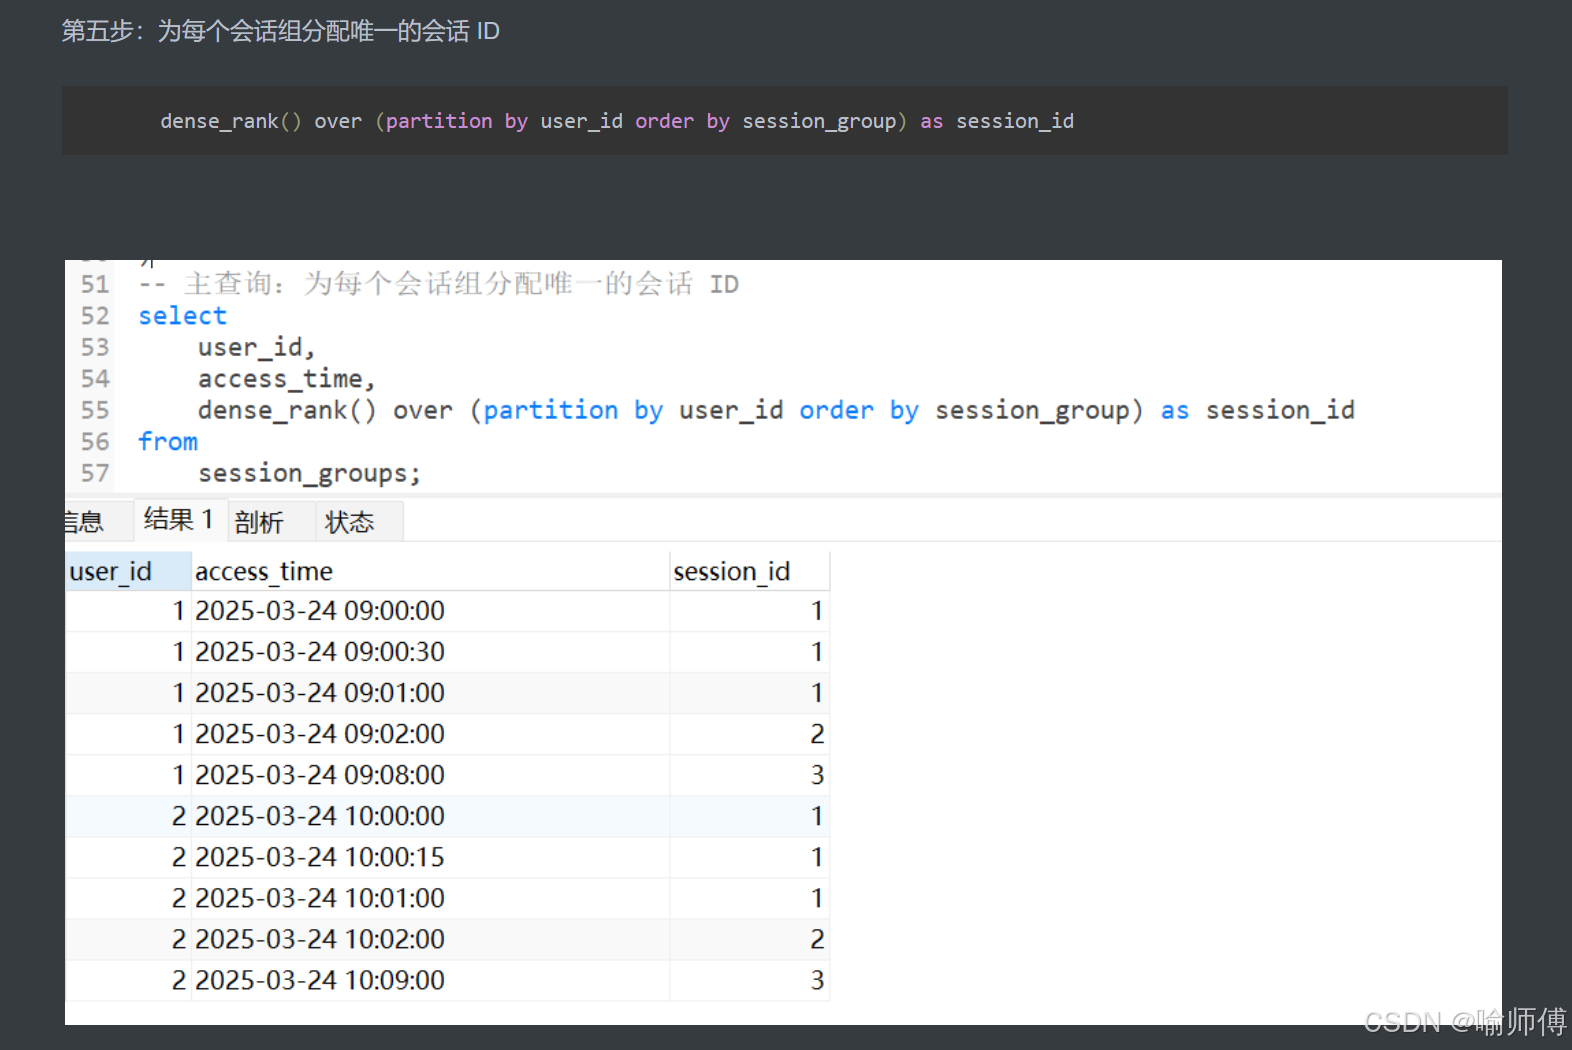The image size is (1572, 1050).
Task: Click session_id value in the 09:08:00 row
Action: [749, 775]
